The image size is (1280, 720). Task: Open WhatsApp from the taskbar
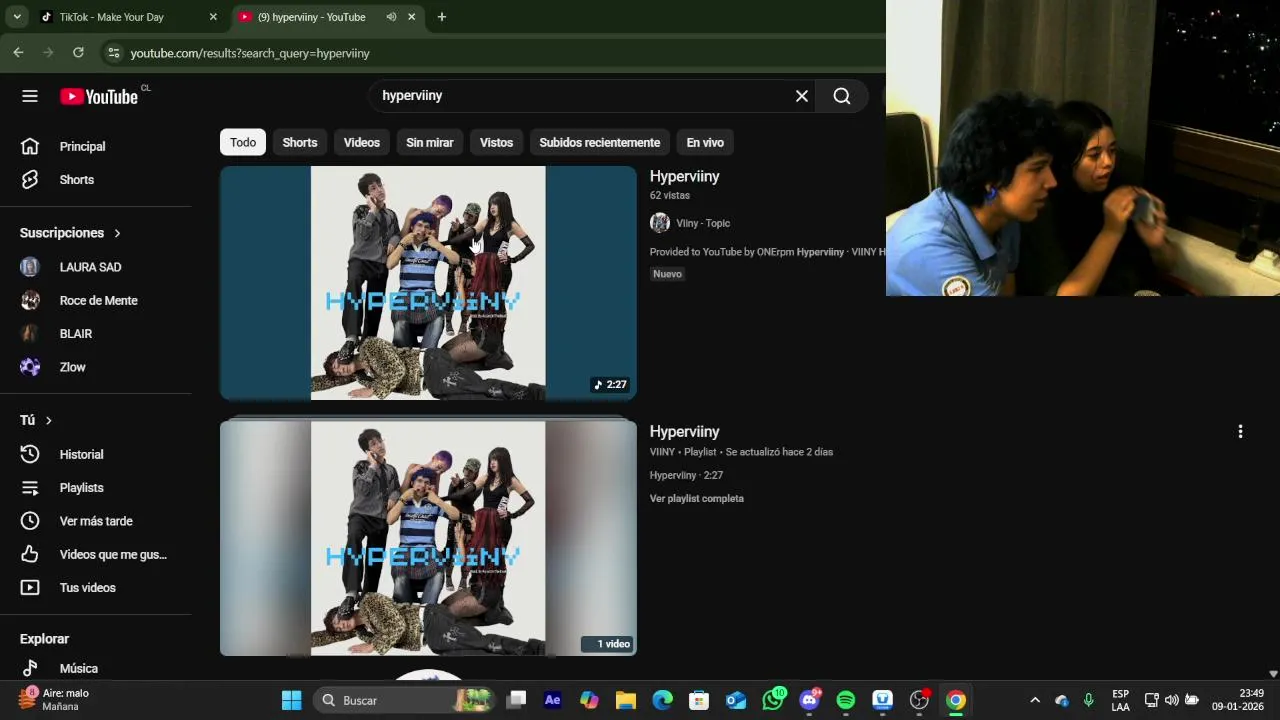point(773,700)
